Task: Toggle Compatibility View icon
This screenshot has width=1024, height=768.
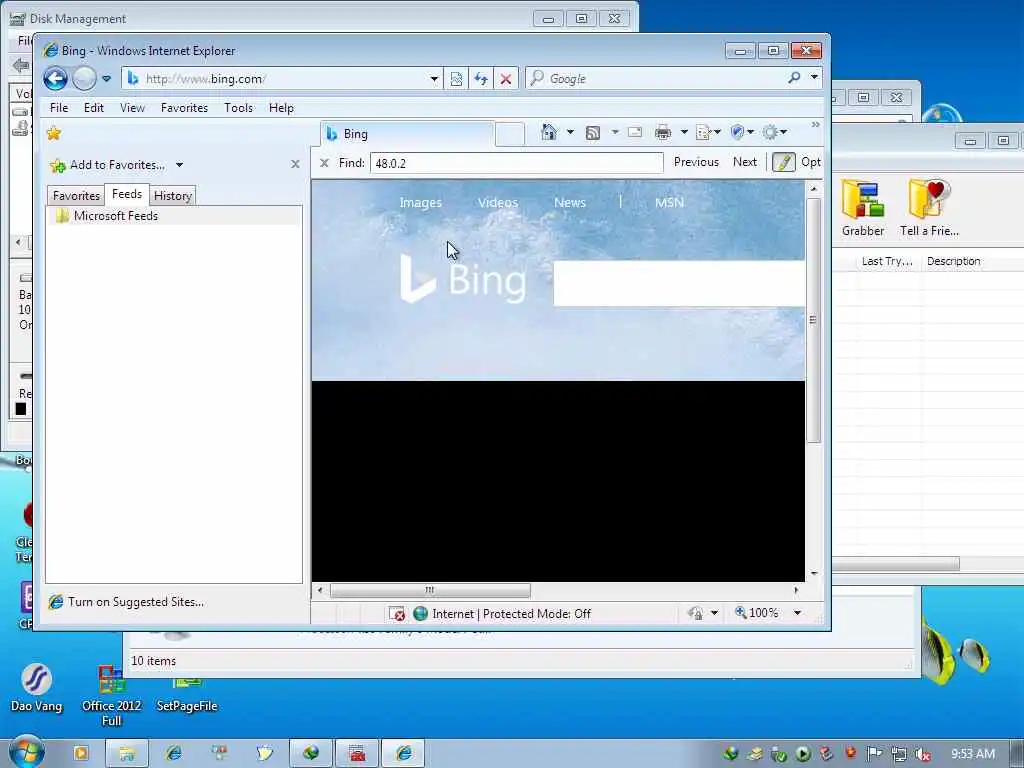Action: point(456,79)
